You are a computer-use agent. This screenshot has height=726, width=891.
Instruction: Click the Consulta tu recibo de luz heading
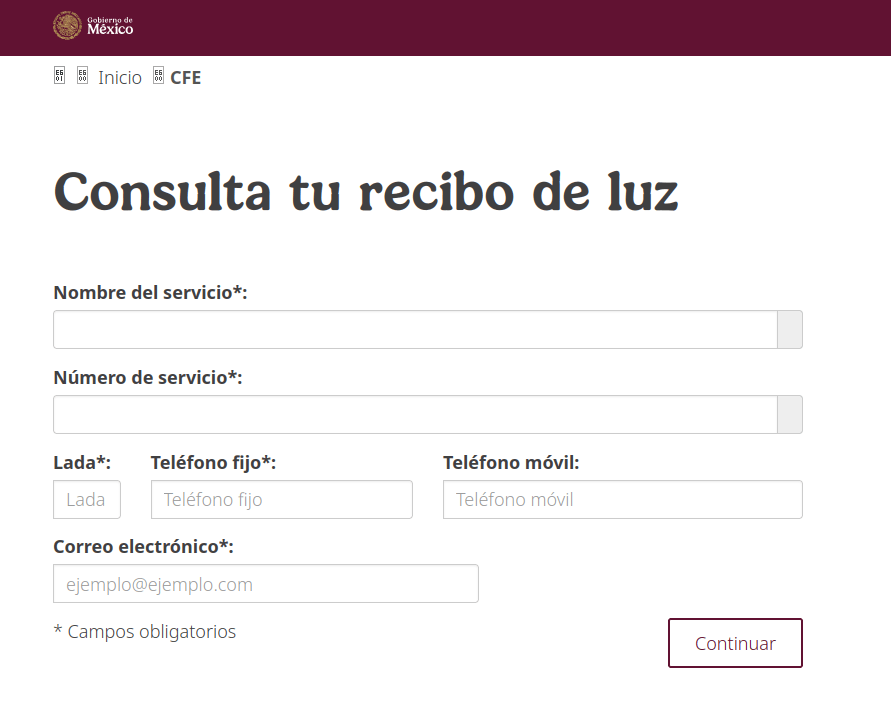point(366,192)
